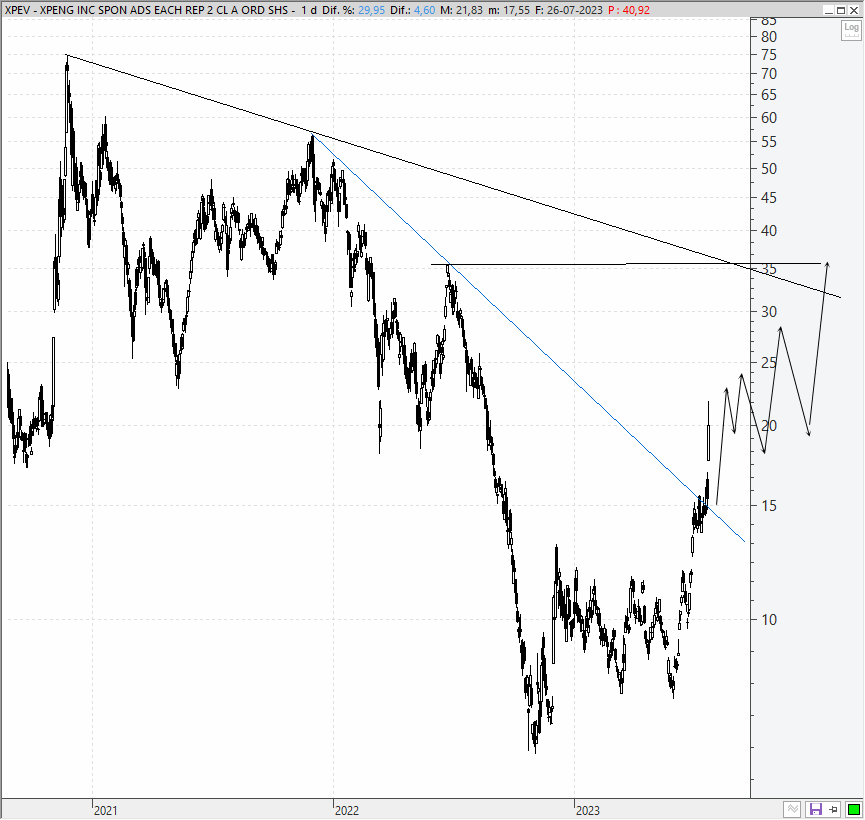
Task: Close the XPEV chart window
Action: (853, 10)
